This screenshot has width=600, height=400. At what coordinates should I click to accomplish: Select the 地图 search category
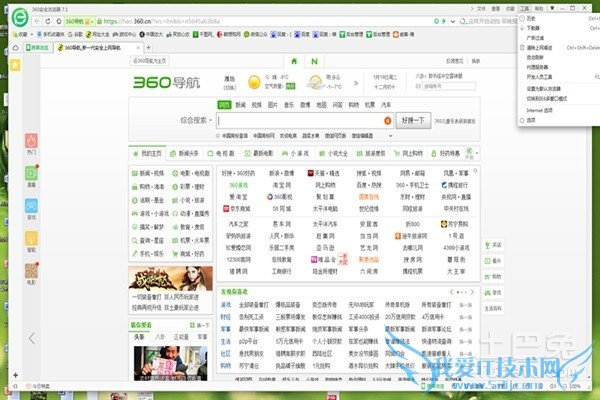[321, 105]
